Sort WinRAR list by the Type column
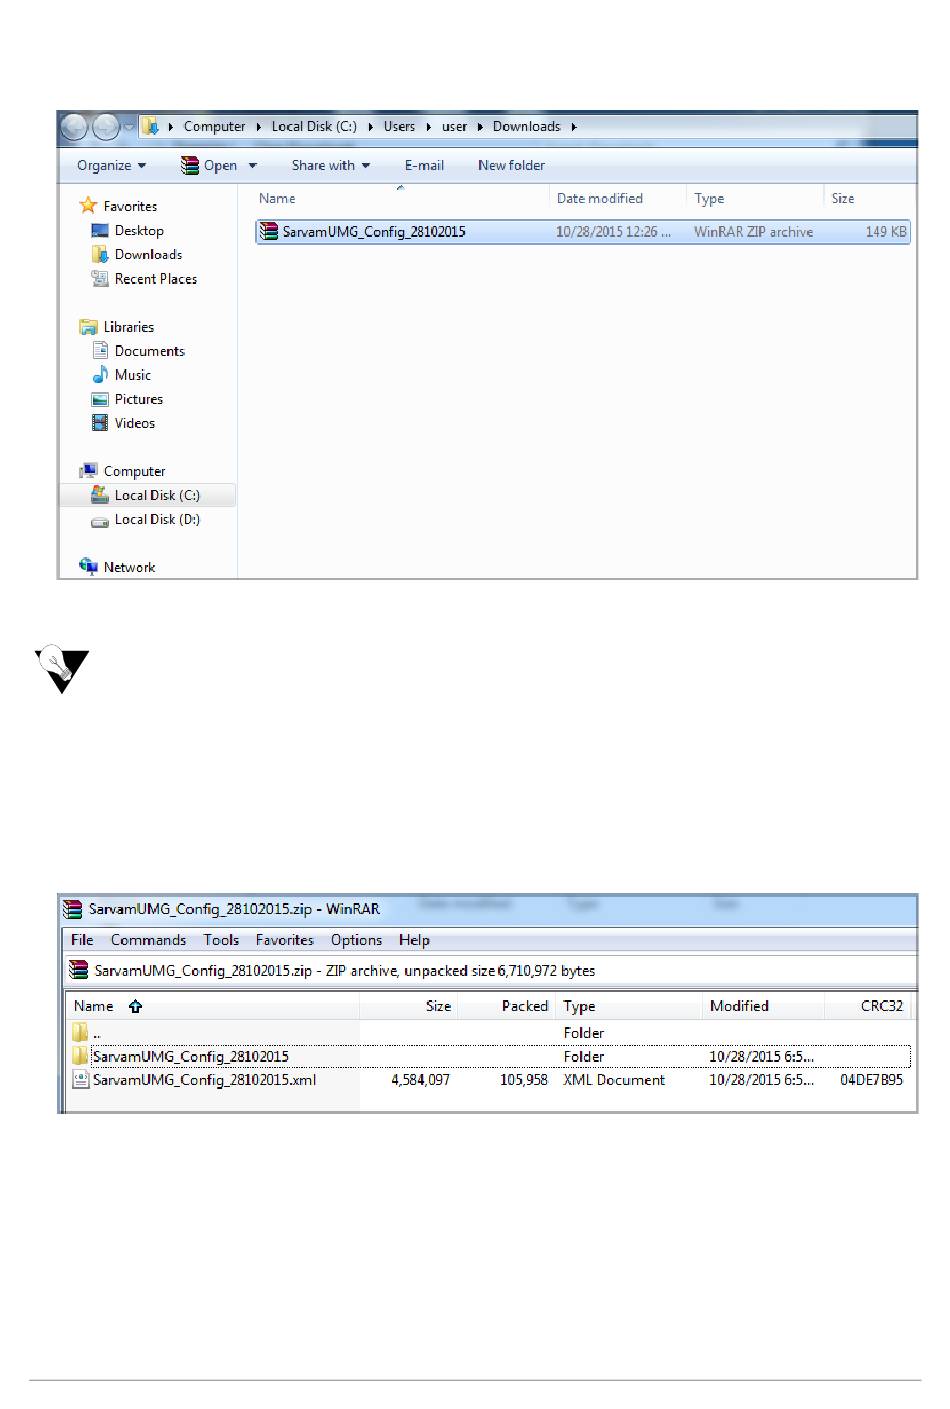 (579, 1006)
